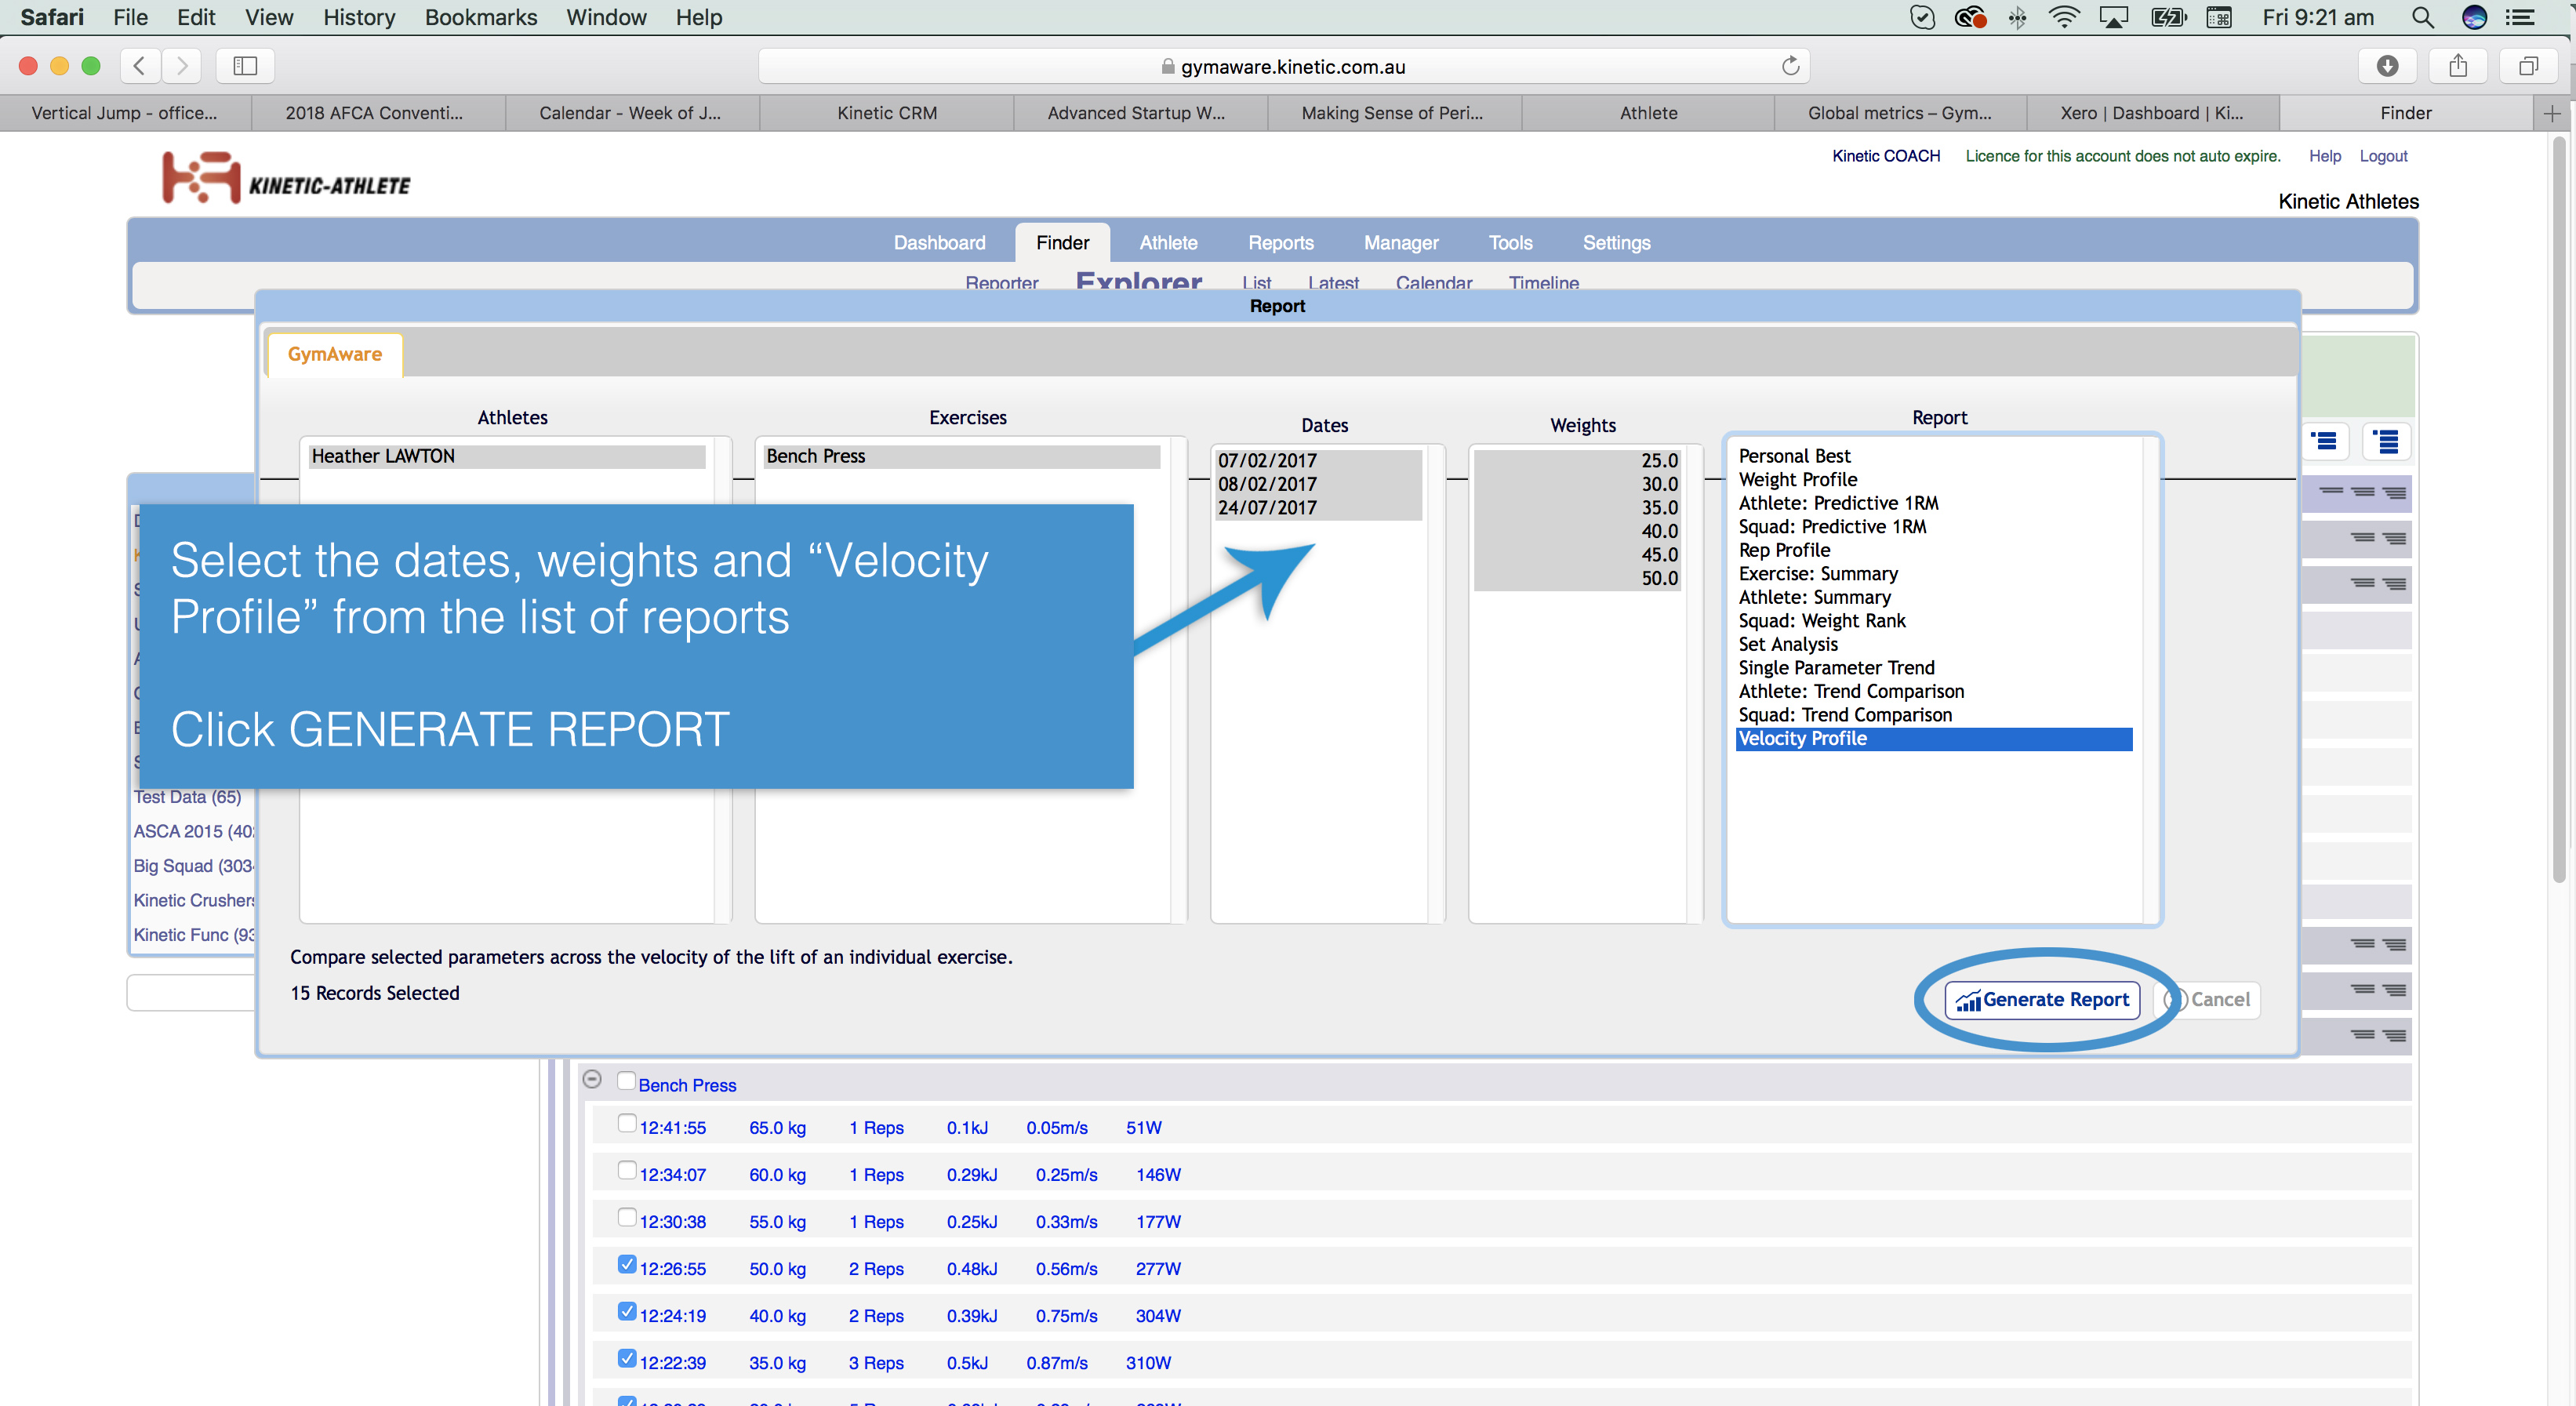Image resolution: width=2576 pixels, height=1406 pixels.
Task: Click the Bluetooth status icon
Action: 2018,17
